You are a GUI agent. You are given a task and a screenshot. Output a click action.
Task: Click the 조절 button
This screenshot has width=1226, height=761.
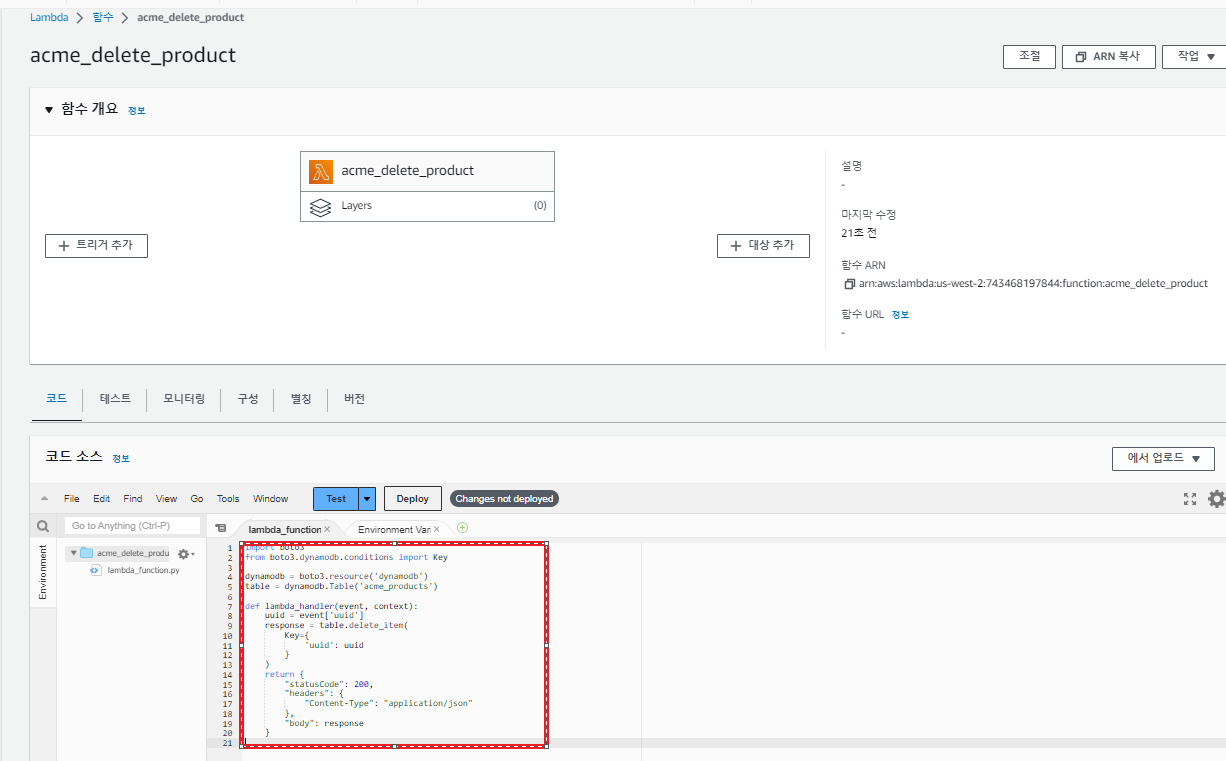(1029, 56)
